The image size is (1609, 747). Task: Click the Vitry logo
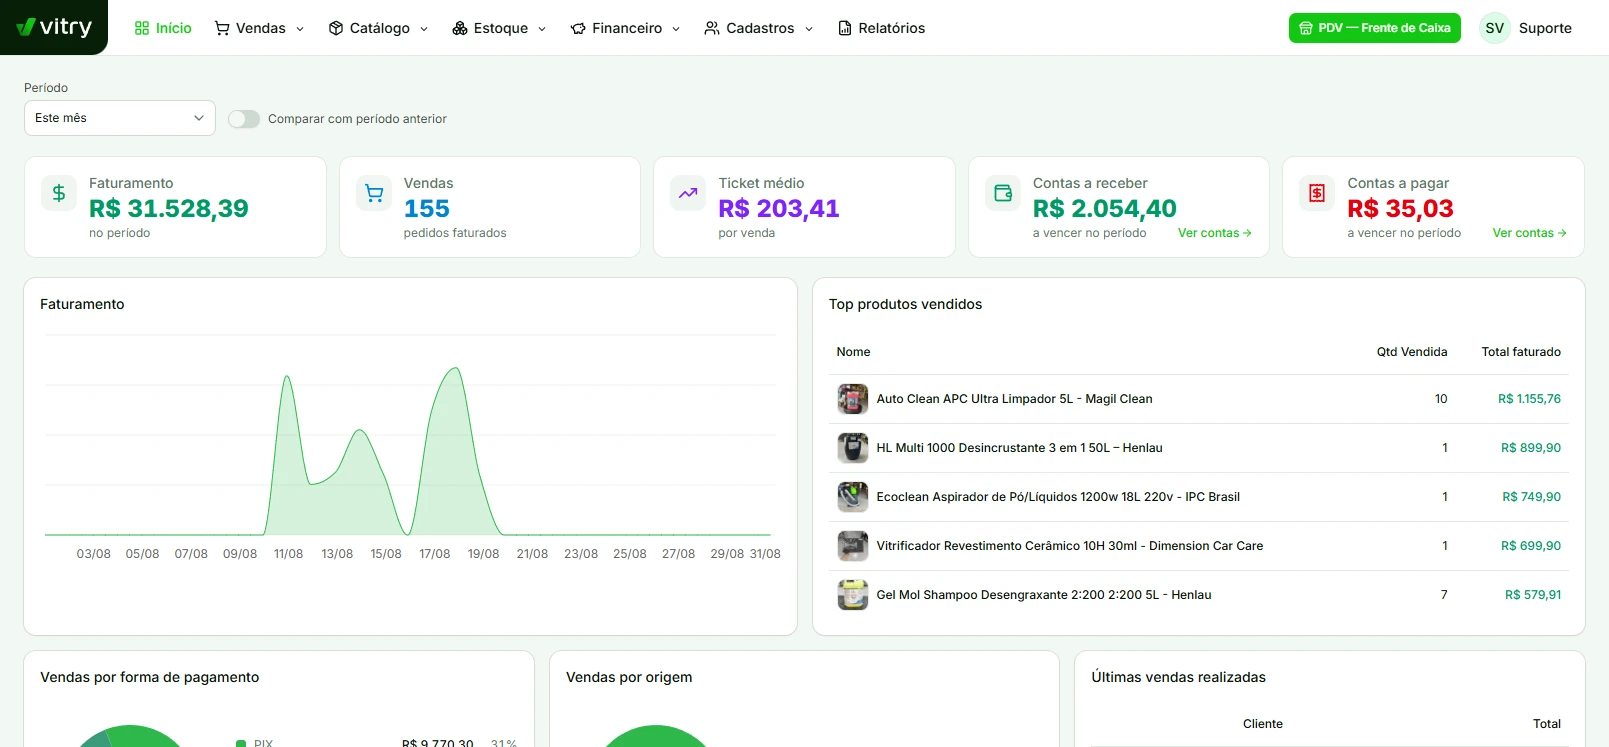(54, 27)
